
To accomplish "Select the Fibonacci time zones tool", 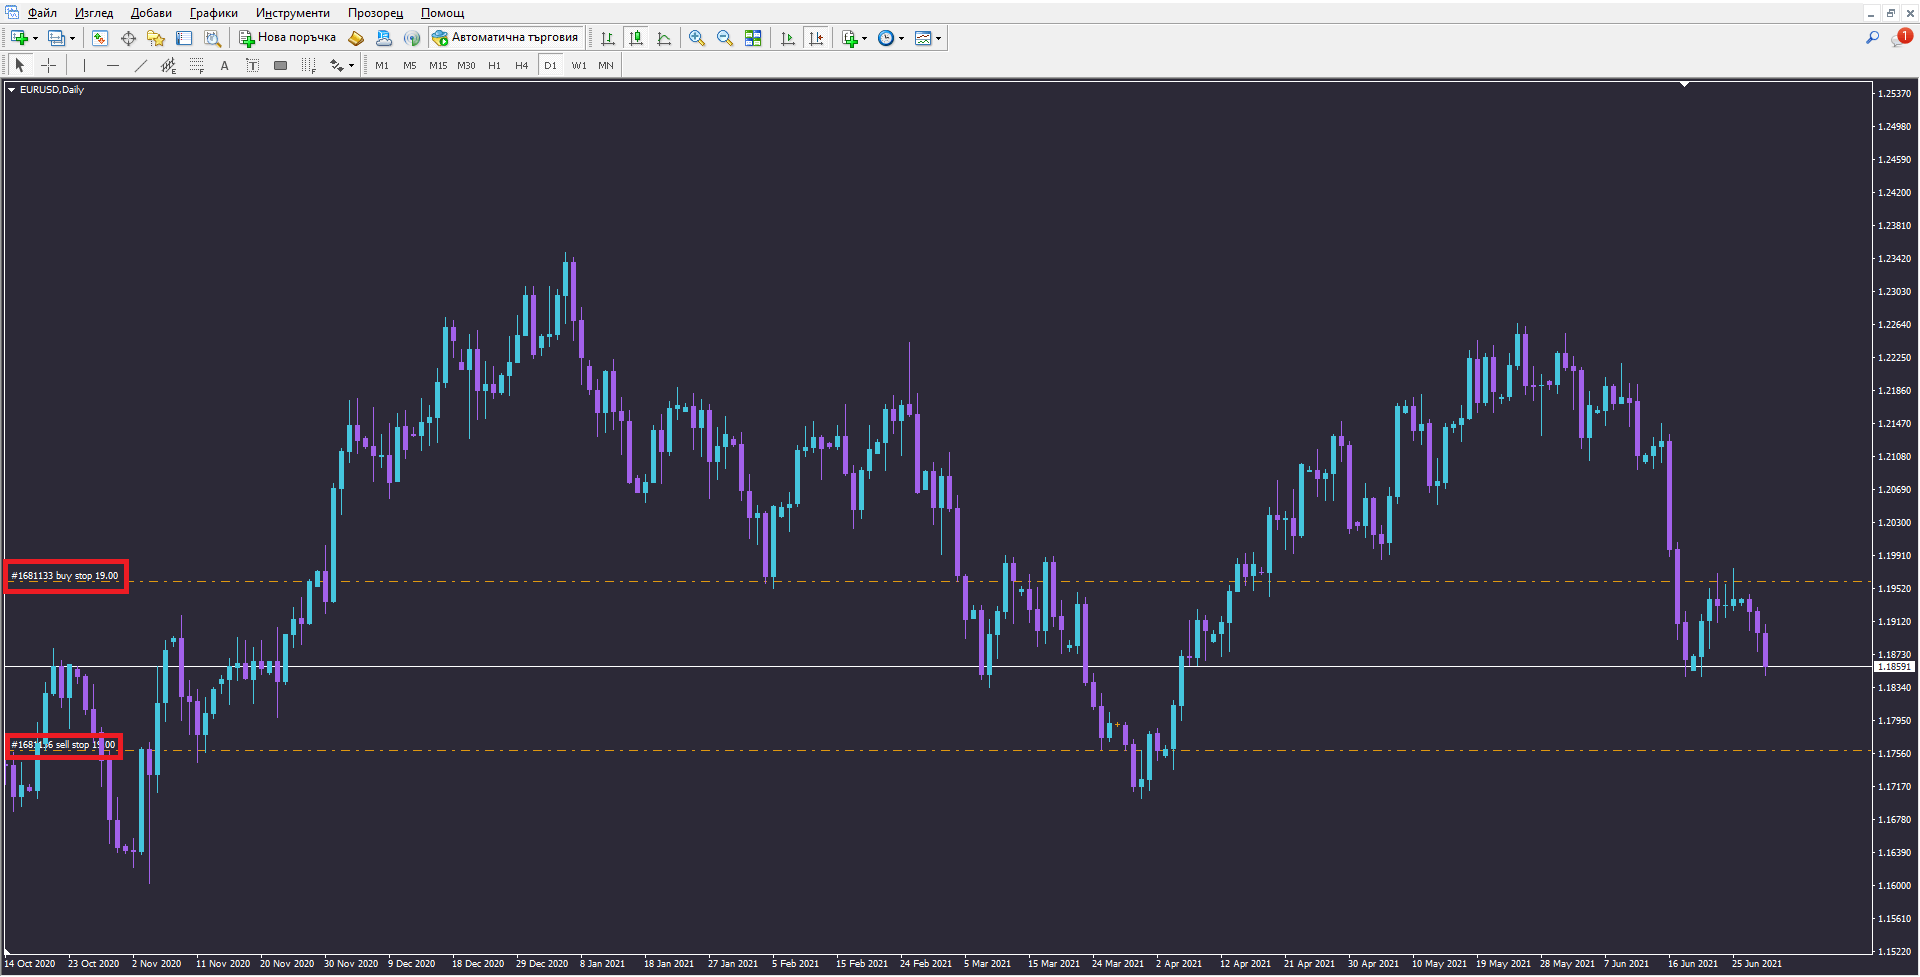I will 308,65.
